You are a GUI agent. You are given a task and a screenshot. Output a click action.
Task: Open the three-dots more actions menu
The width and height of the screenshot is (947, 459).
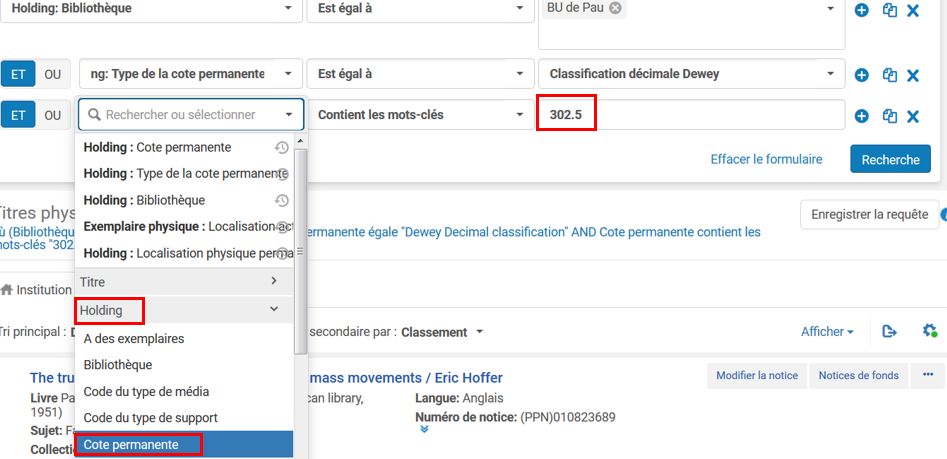pos(927,375)
